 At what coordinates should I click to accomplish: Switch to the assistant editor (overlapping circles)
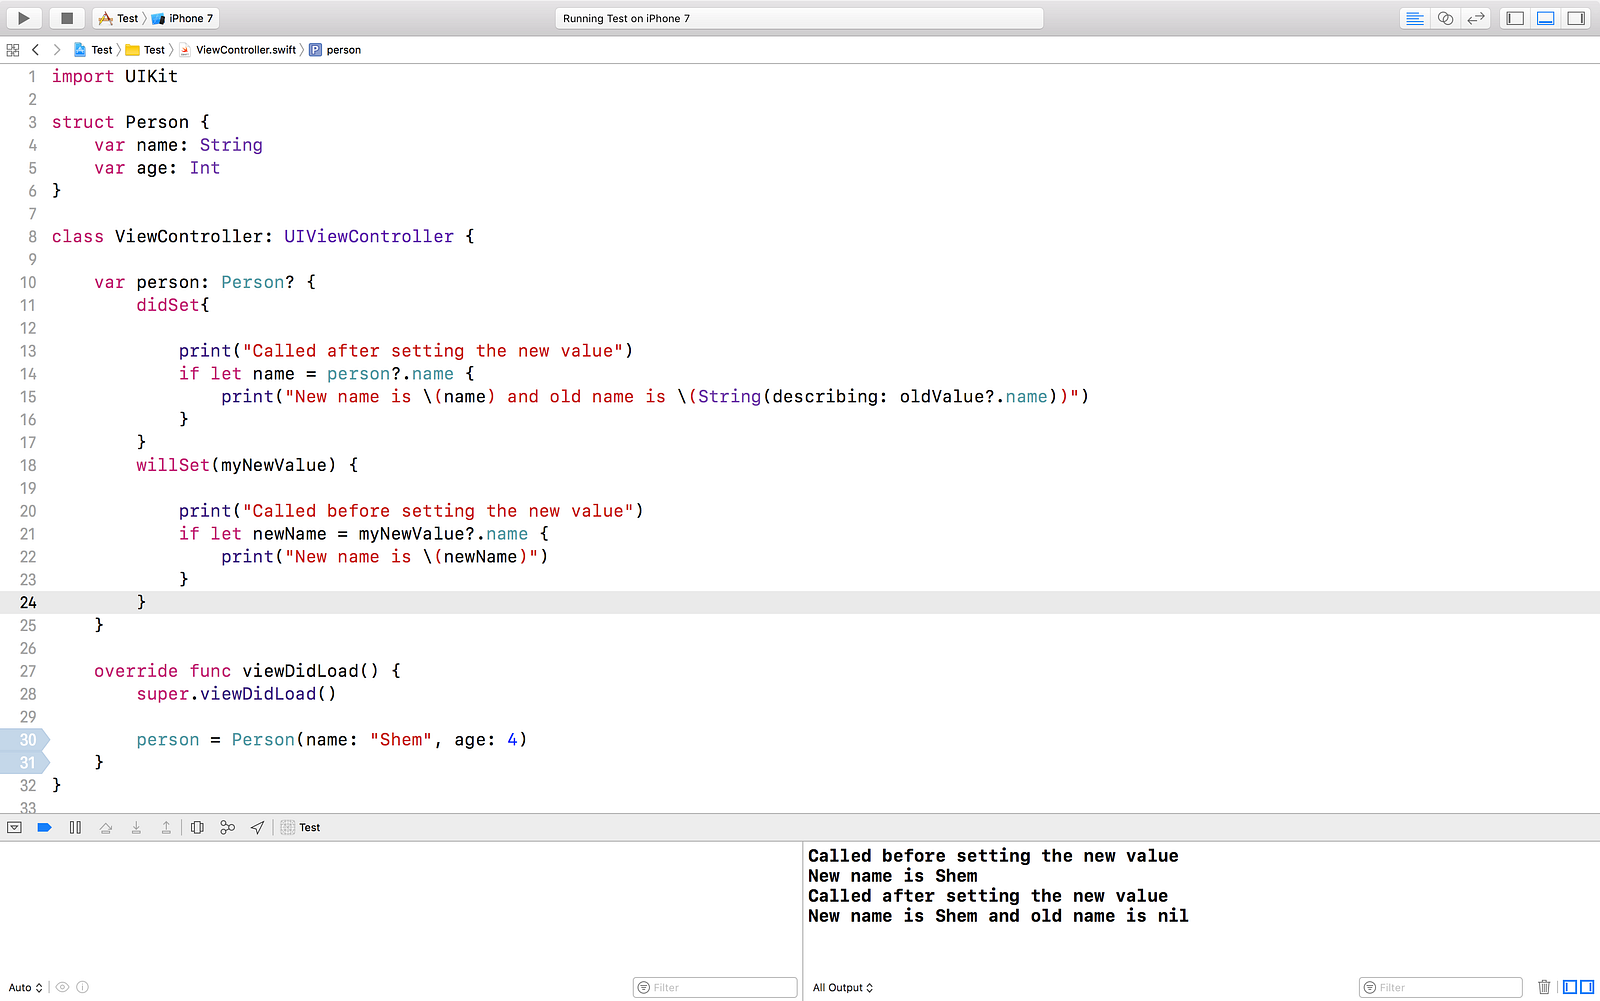[x=1445, y=18]
